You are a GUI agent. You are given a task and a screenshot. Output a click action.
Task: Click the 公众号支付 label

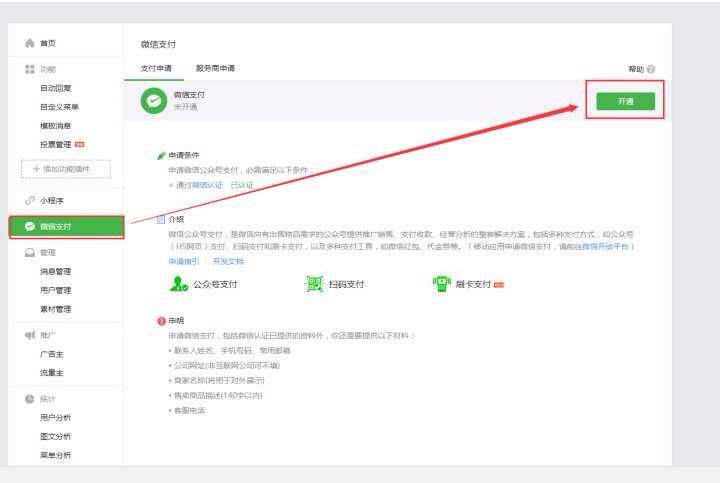215,284
